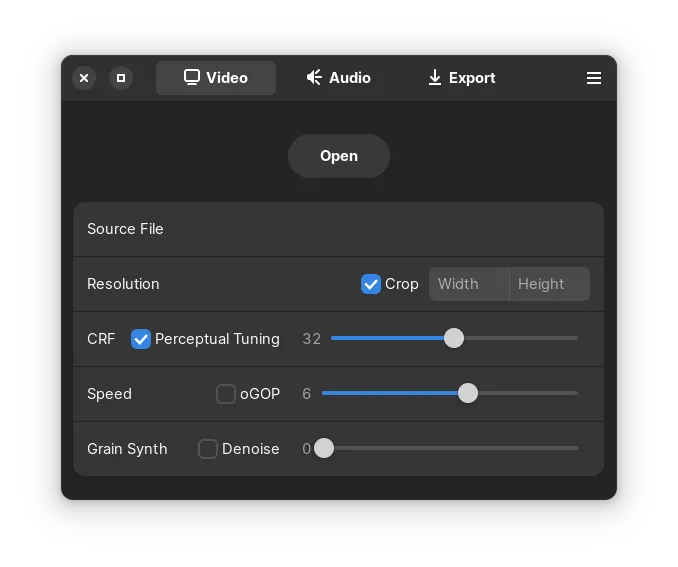678x567 pixels.
Task: Click the CRF slider handle
Action: point(454,338)
